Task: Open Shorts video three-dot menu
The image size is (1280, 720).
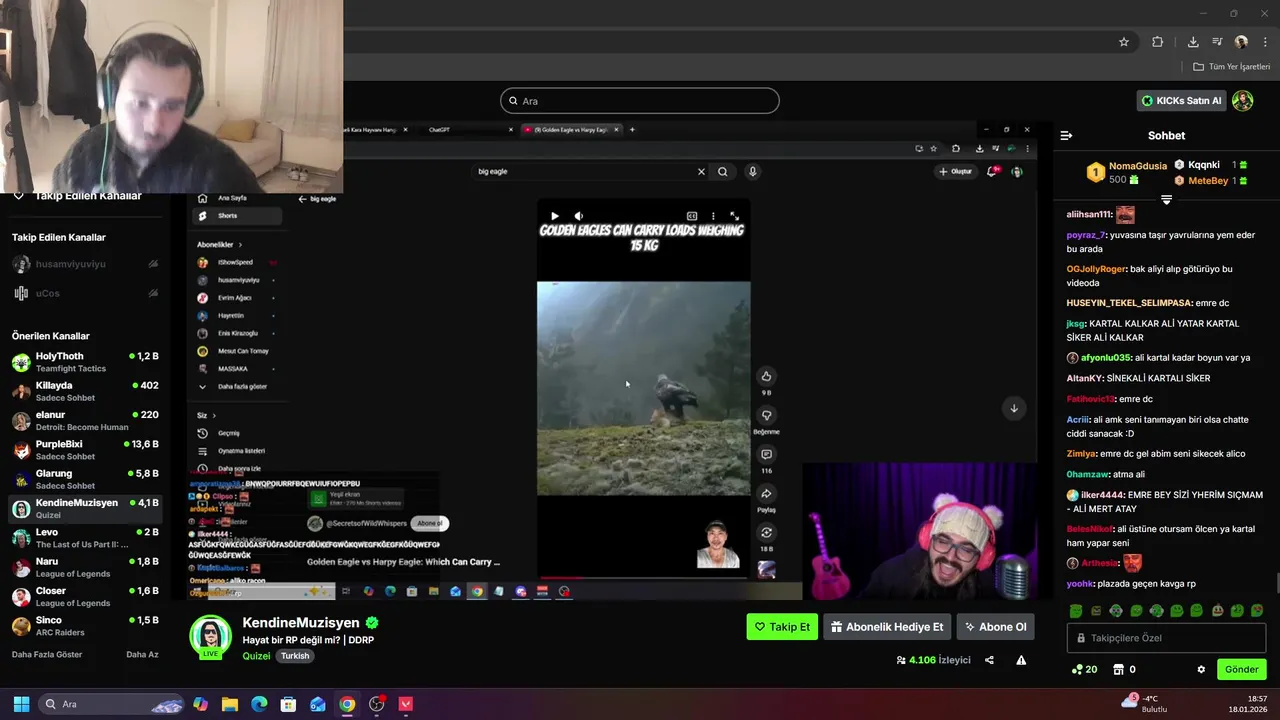Action: (x=713, y=216)
